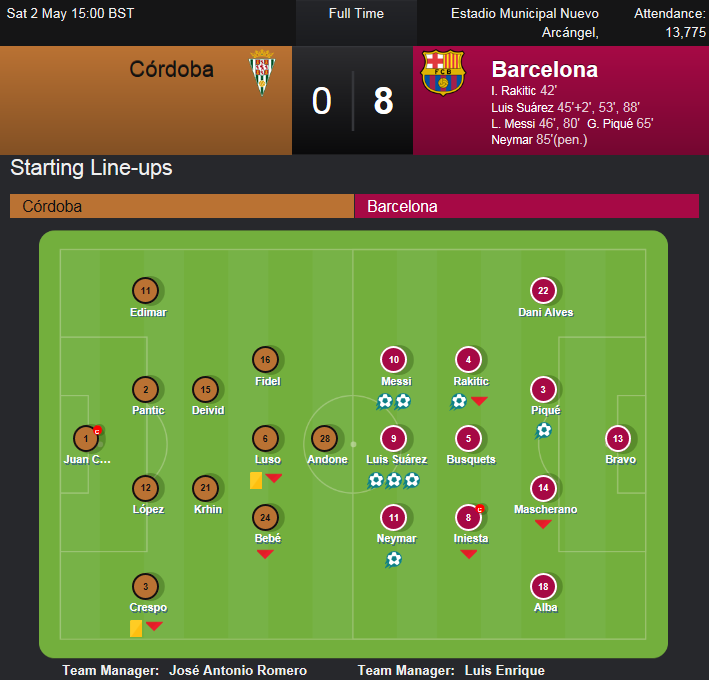
Task: Click Bebé's red substitution arrow
Action: (265, 554)
